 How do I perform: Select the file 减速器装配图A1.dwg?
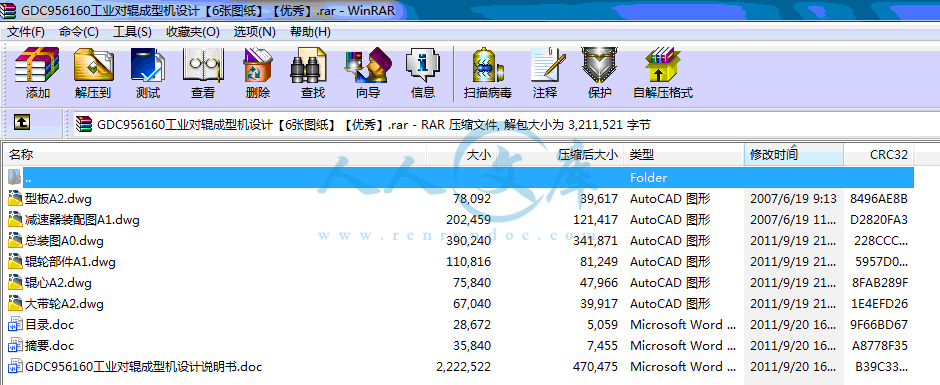(82, 219)
